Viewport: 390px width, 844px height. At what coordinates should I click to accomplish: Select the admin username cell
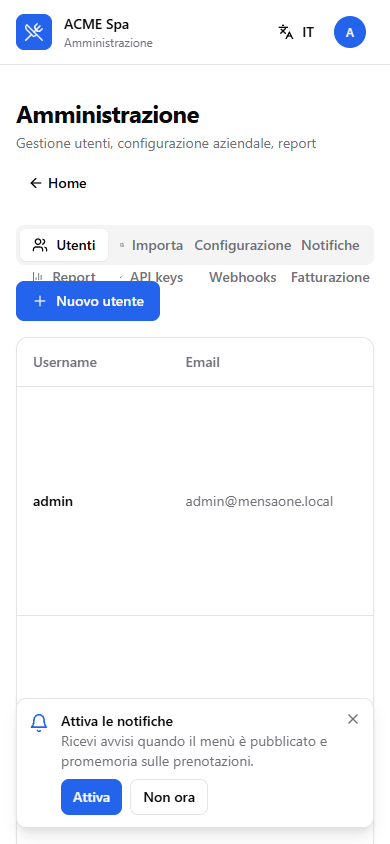pos(53,502)
